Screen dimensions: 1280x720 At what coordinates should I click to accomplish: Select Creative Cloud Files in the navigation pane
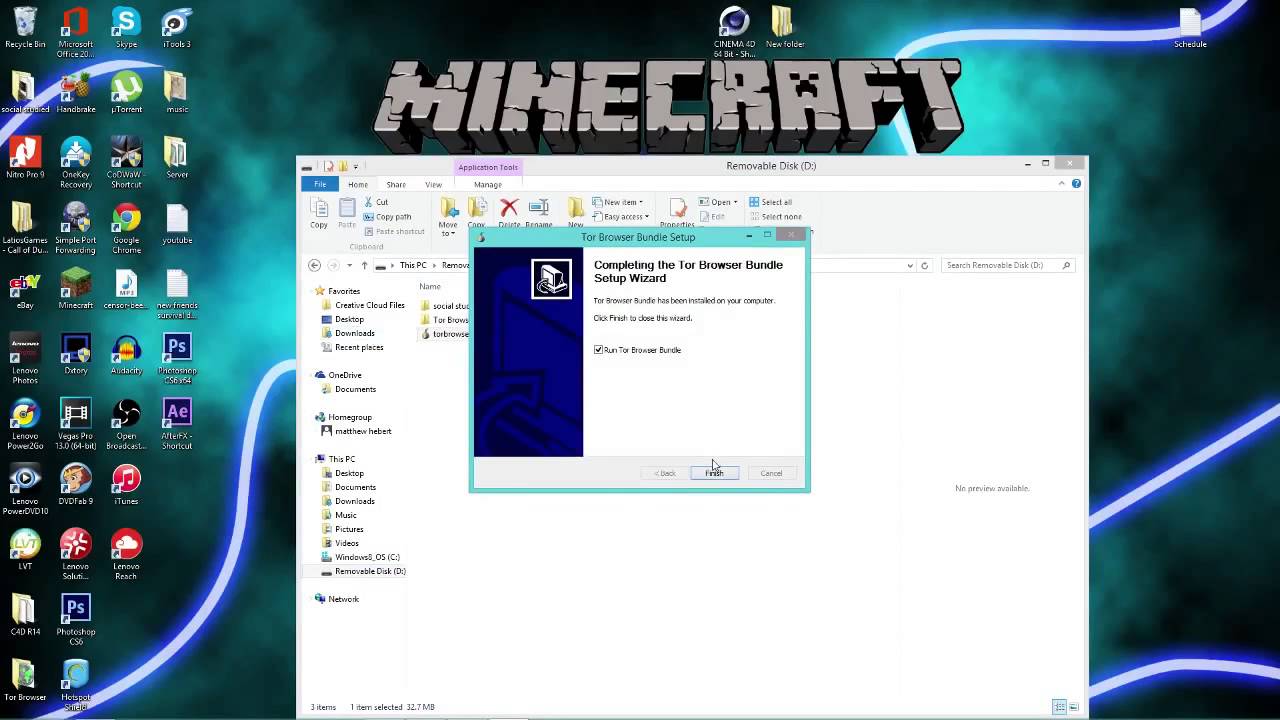pyautogui.click(x=361, y=305)
